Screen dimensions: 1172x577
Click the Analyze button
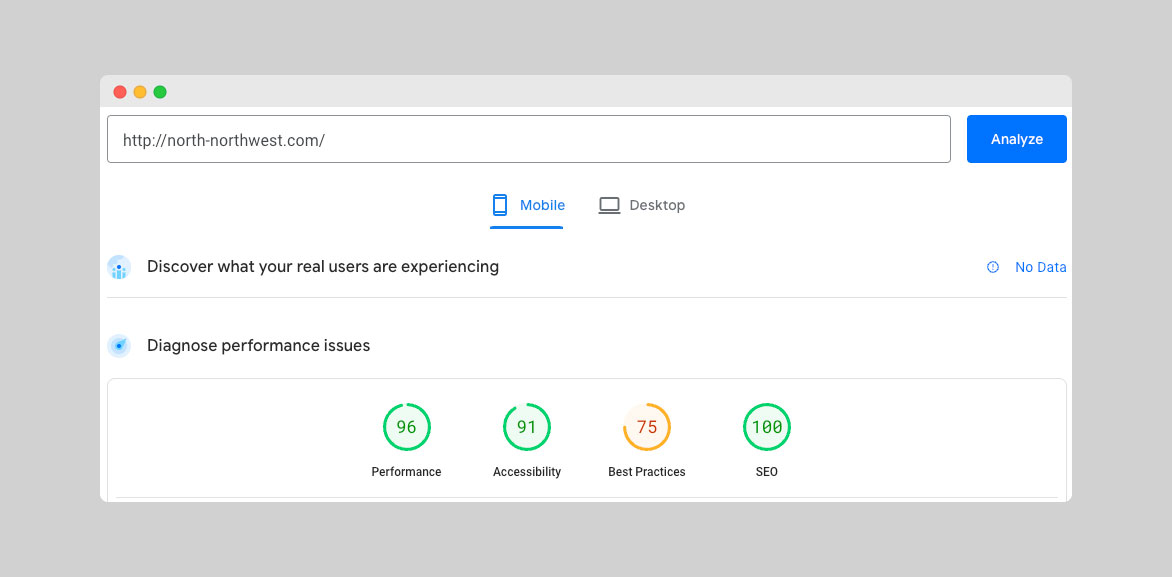point(1016,139)
